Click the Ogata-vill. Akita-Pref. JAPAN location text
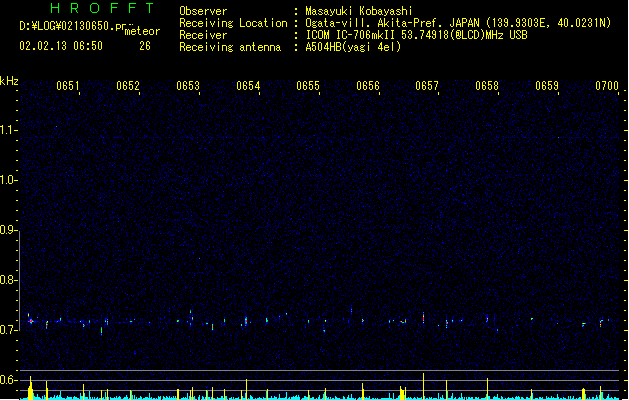 (x=458, y=23)
